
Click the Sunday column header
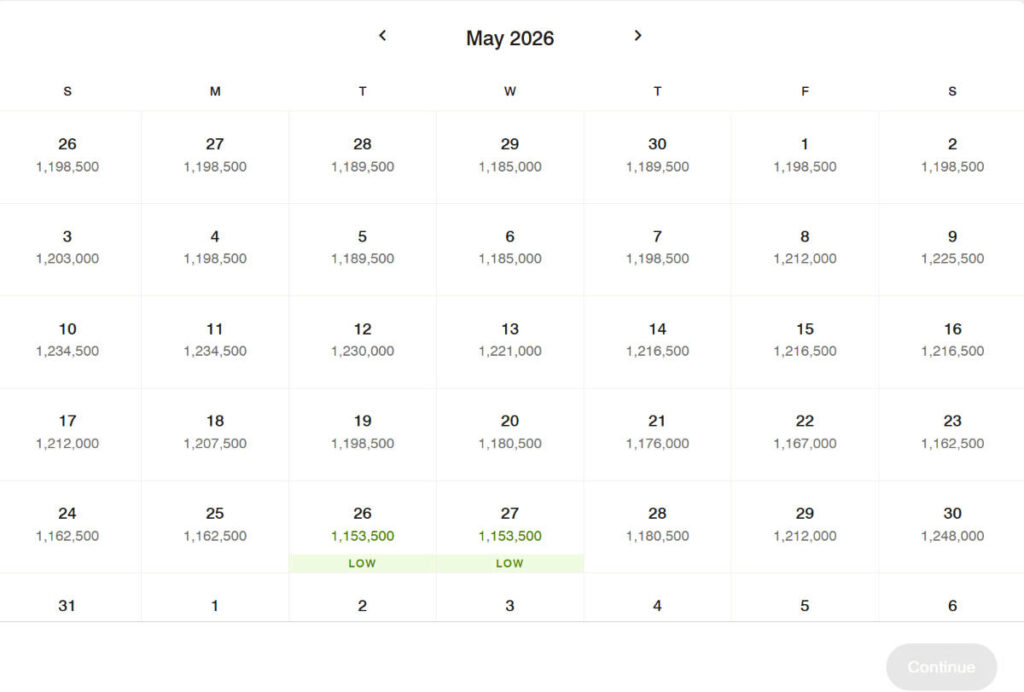(x=67, y=91)
